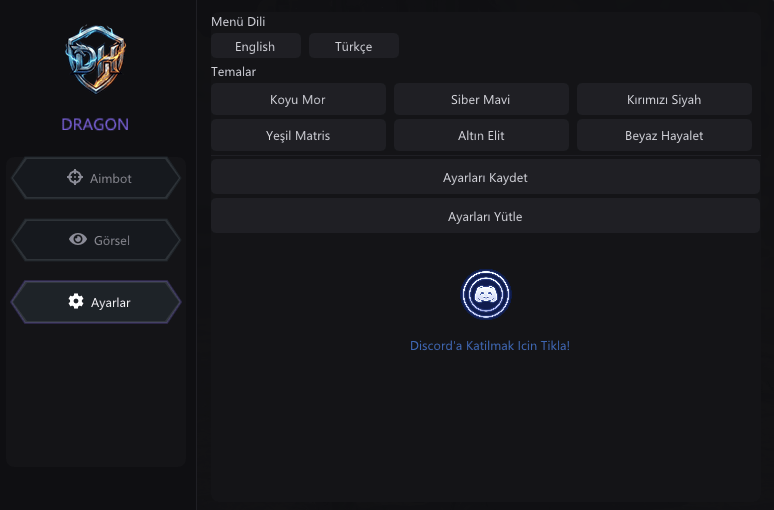Load settings with Ayarları Yütle
This screenshot has width=774, height=510.
click(485, 216)
